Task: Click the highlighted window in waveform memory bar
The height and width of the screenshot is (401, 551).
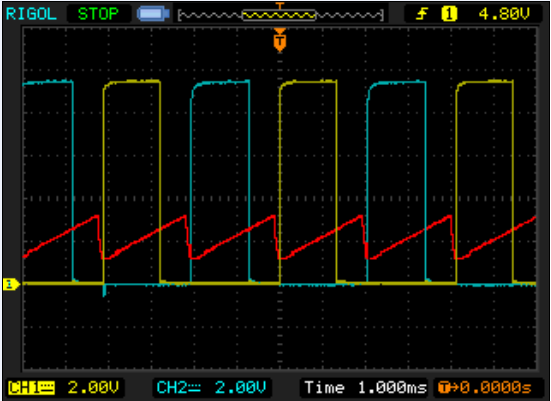Action: coord(279,15)
